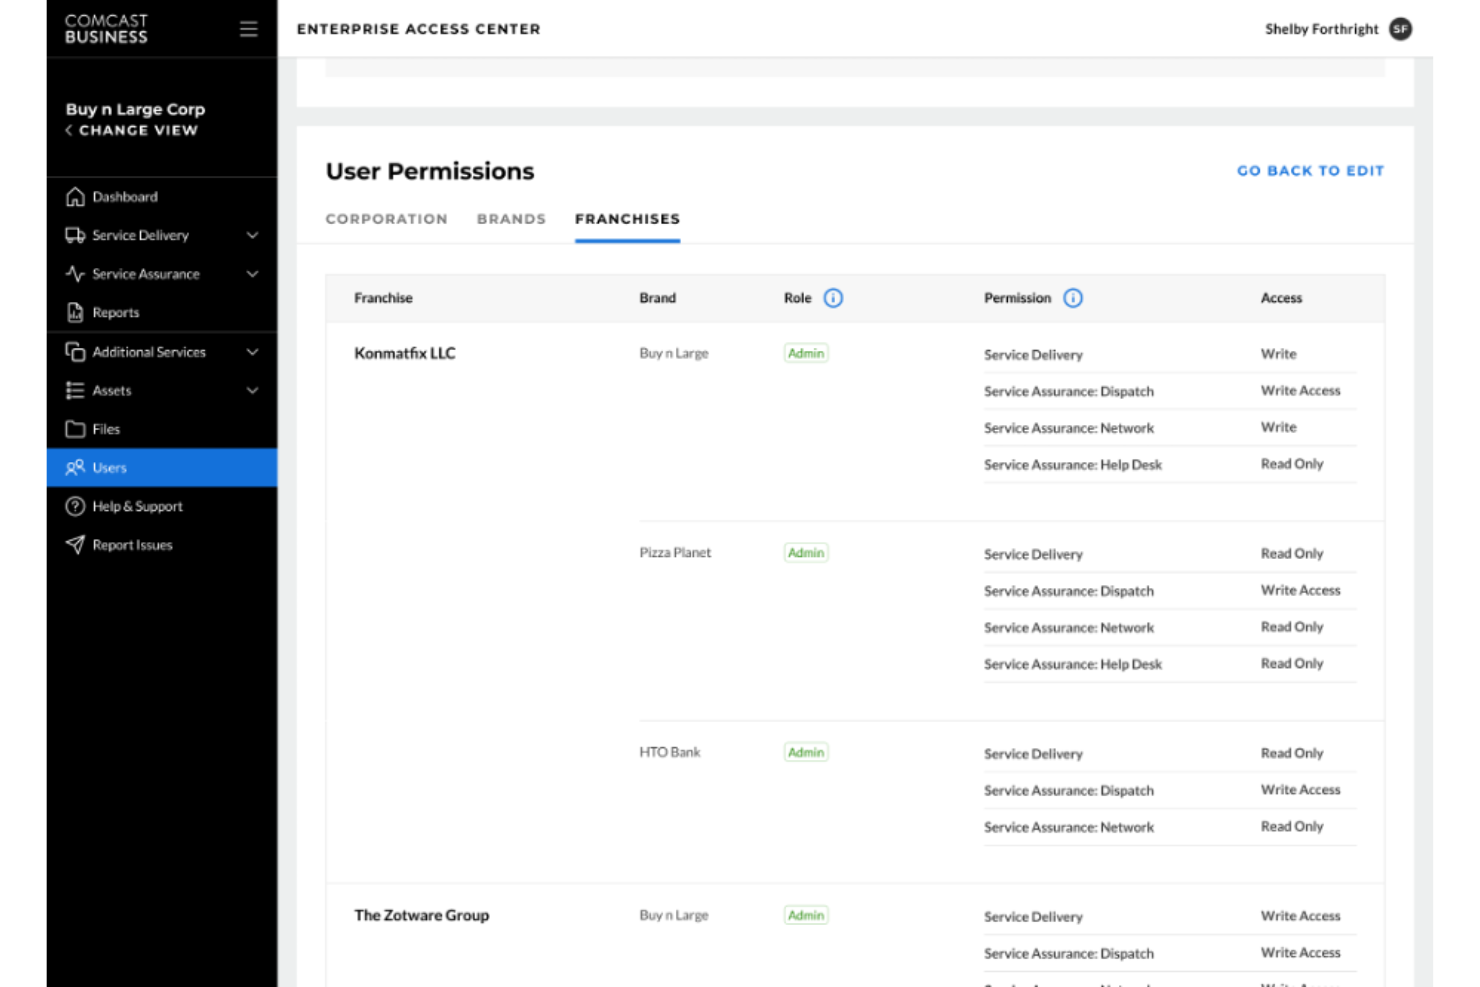This screenshot has width=1480, height=987.
Task: Open the hamburger menu beside Comcast Business logo
Action: [248, 29]
